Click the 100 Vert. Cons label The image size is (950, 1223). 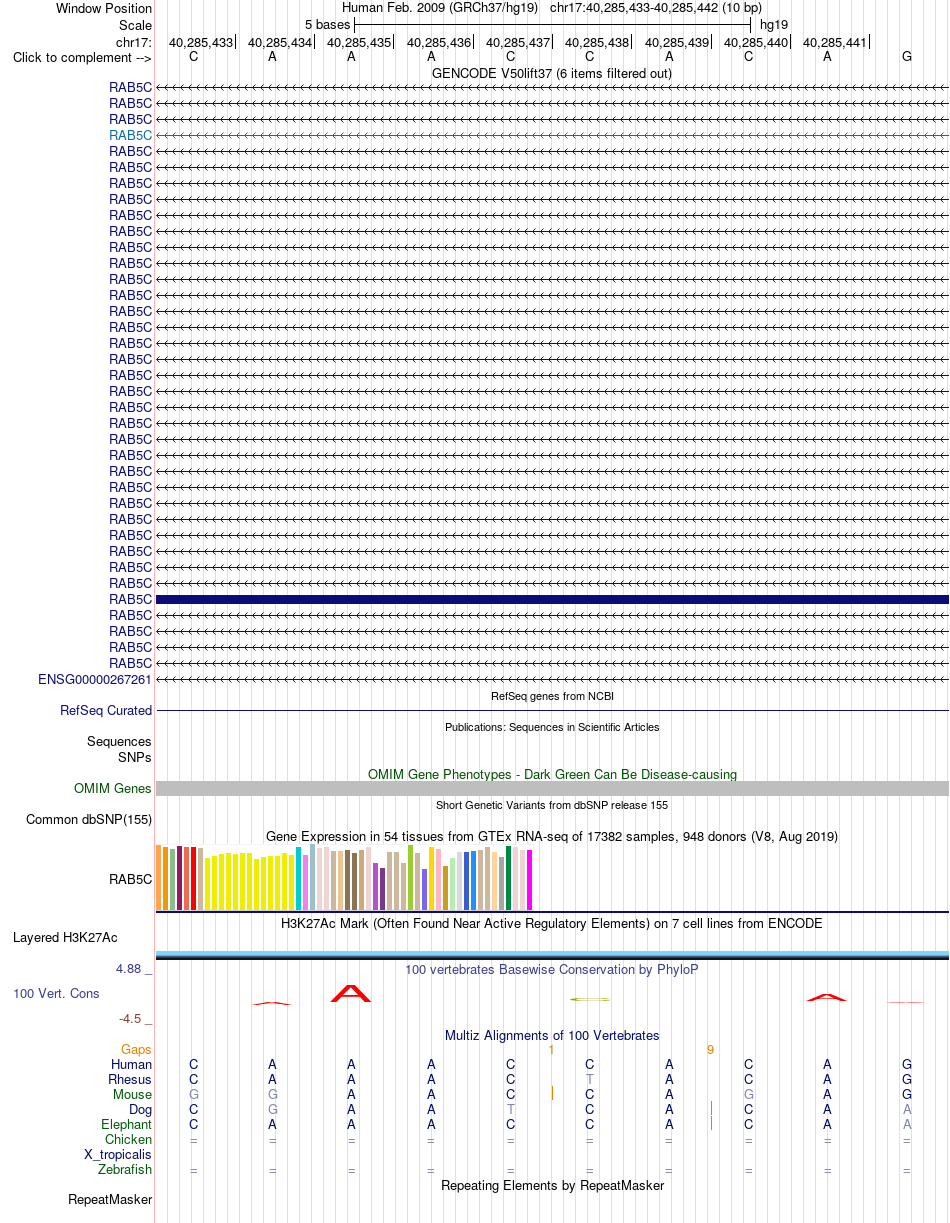(x=56, y=994)
